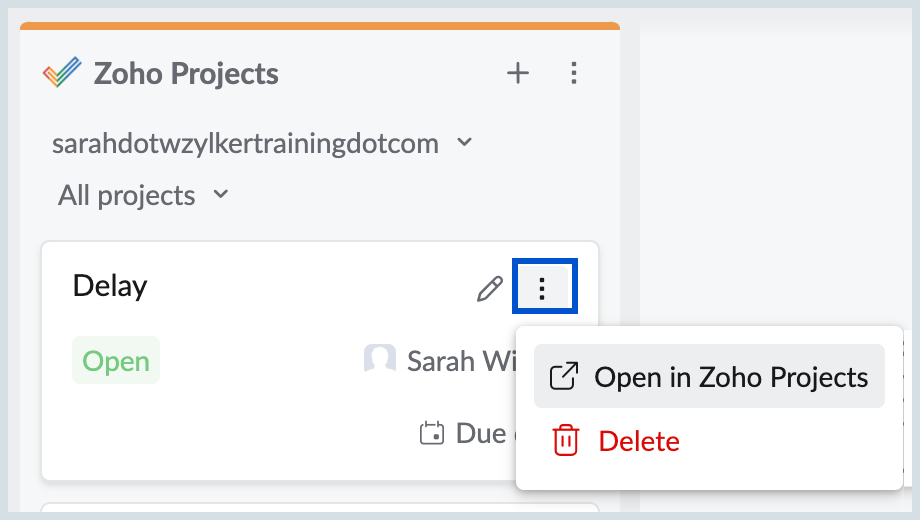
Task: Click the chevron beside All projects
Action: point(222,194)
